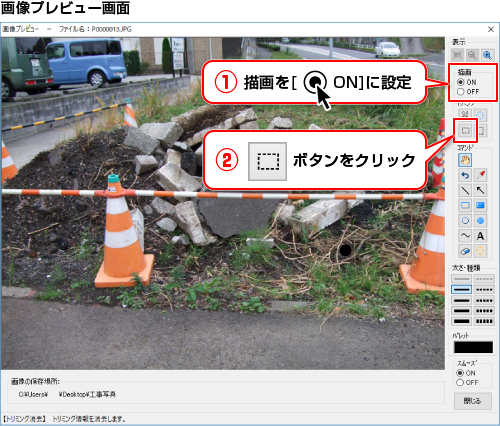Choose the thinnest solid line style
This screenshot has width=500, height=426.
click(x=461, y=279)
